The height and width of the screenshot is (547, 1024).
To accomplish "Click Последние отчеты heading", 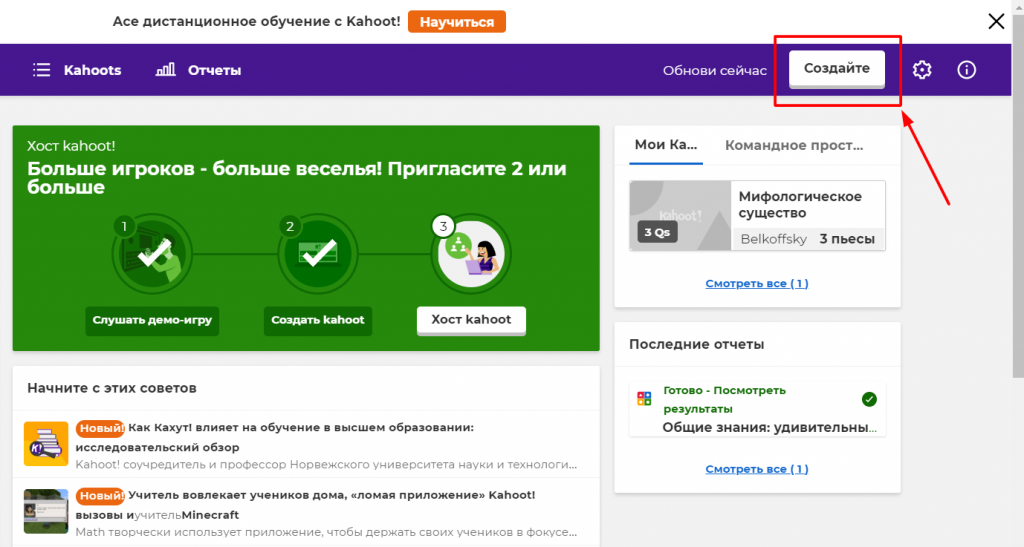I will 696,344.
